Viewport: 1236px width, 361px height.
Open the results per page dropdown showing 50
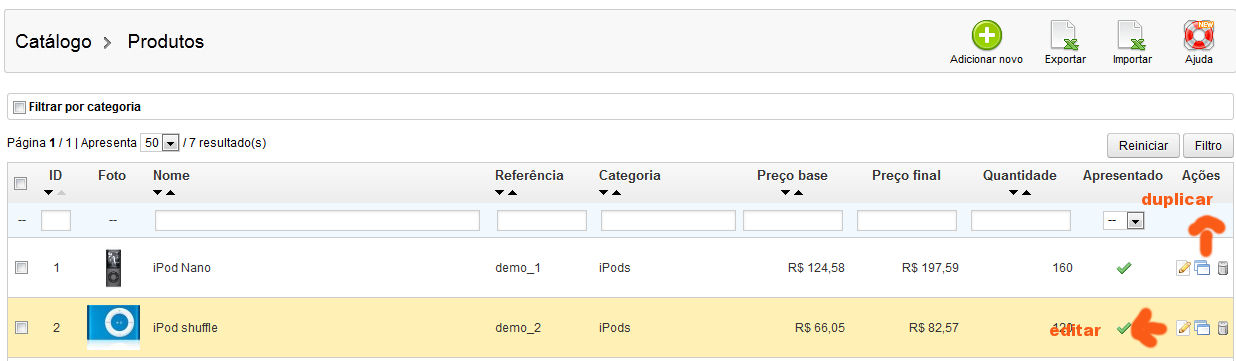coord(159,143)
